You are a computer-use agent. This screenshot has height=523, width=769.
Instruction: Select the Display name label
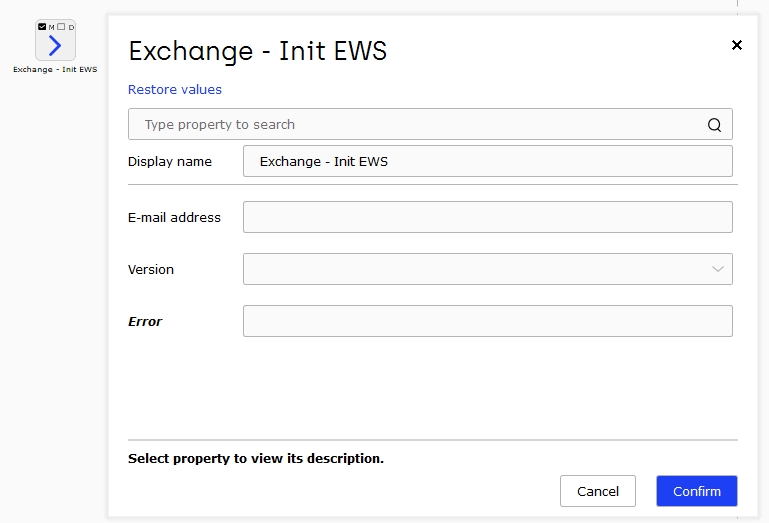point(170,161)
